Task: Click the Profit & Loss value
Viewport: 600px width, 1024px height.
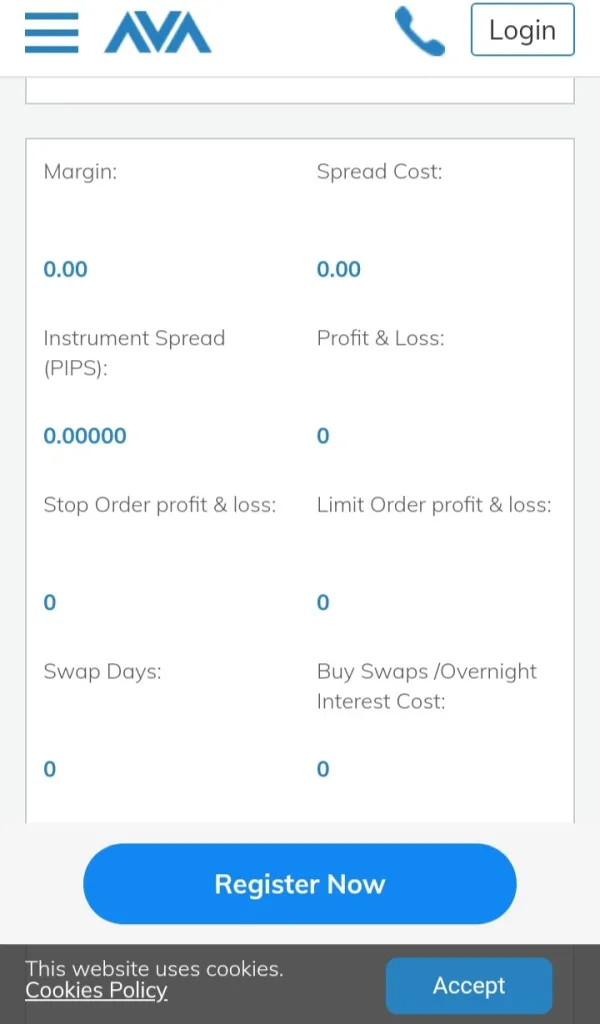Action: coord(323,436)
